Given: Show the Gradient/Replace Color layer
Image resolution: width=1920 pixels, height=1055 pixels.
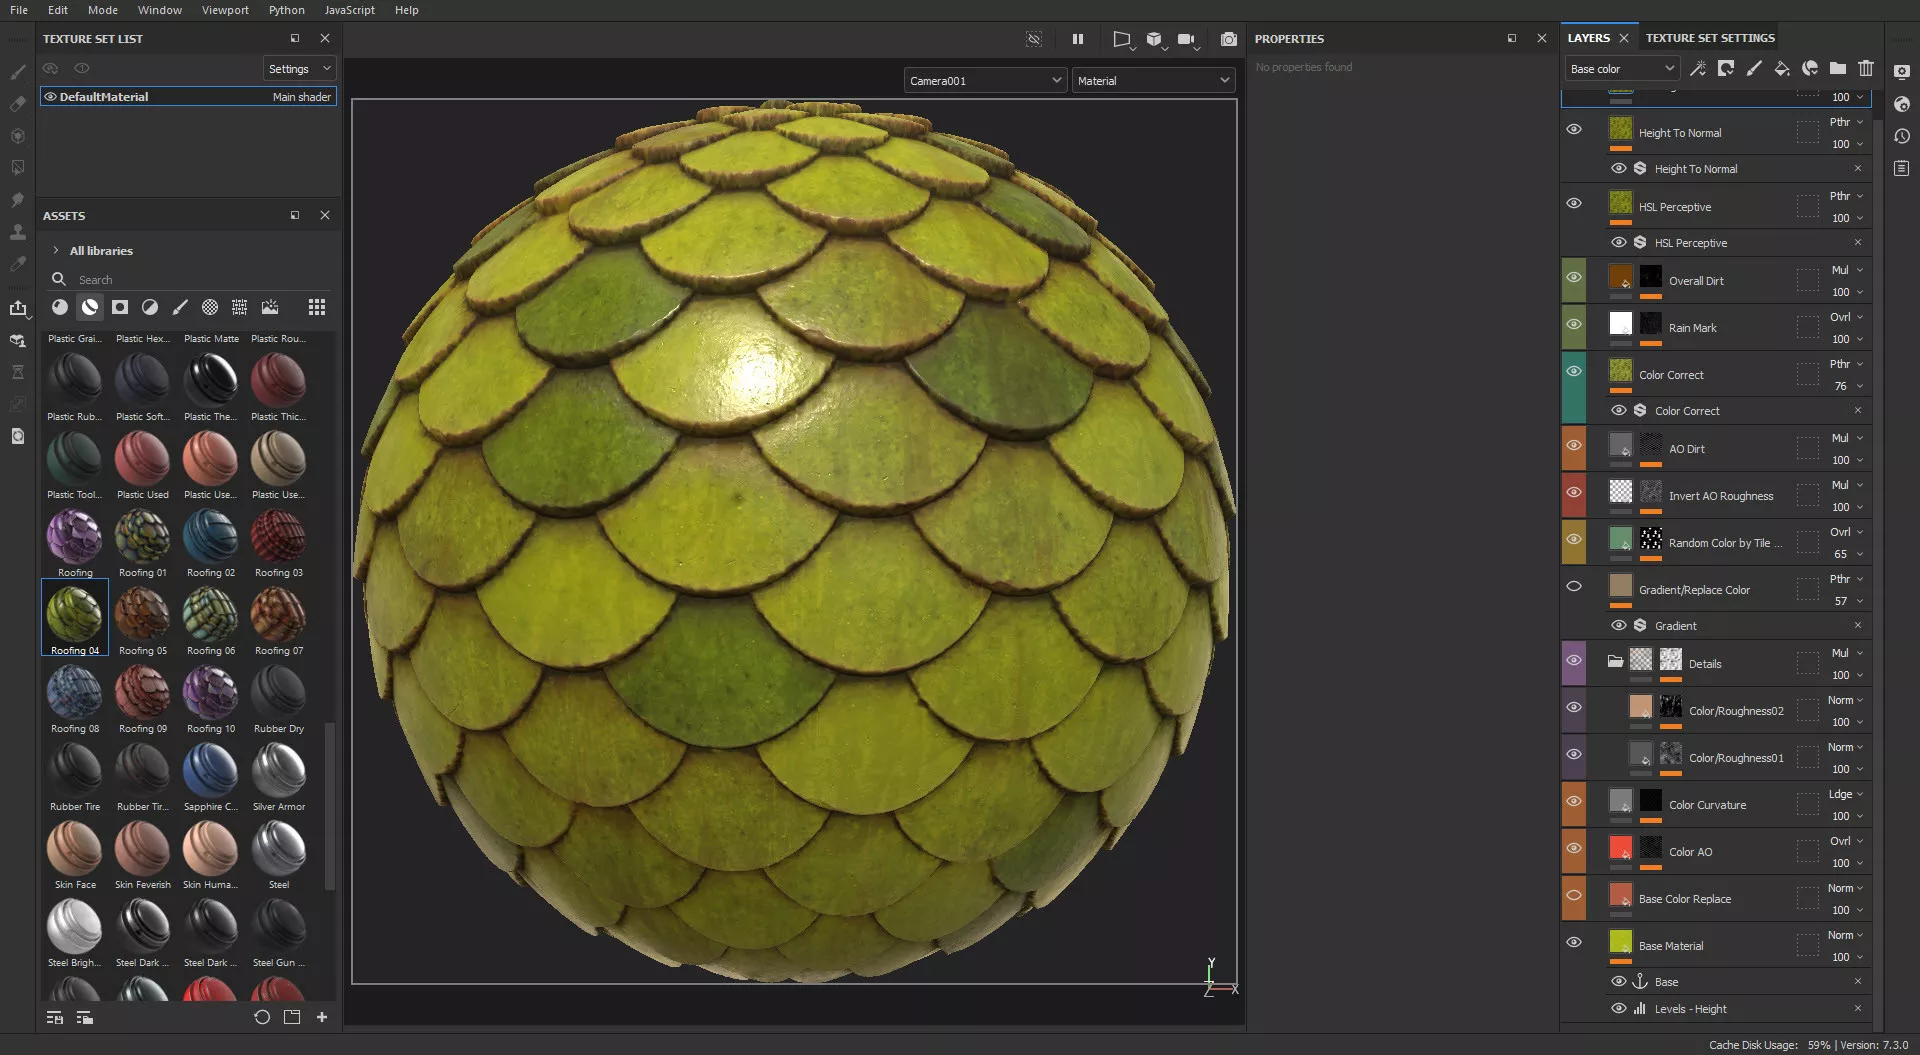Looking at the screenshot, I should coord(1573,587).
